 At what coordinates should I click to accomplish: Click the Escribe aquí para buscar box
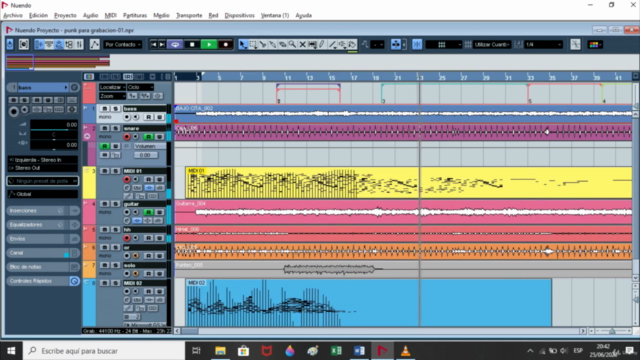point(104,351)
